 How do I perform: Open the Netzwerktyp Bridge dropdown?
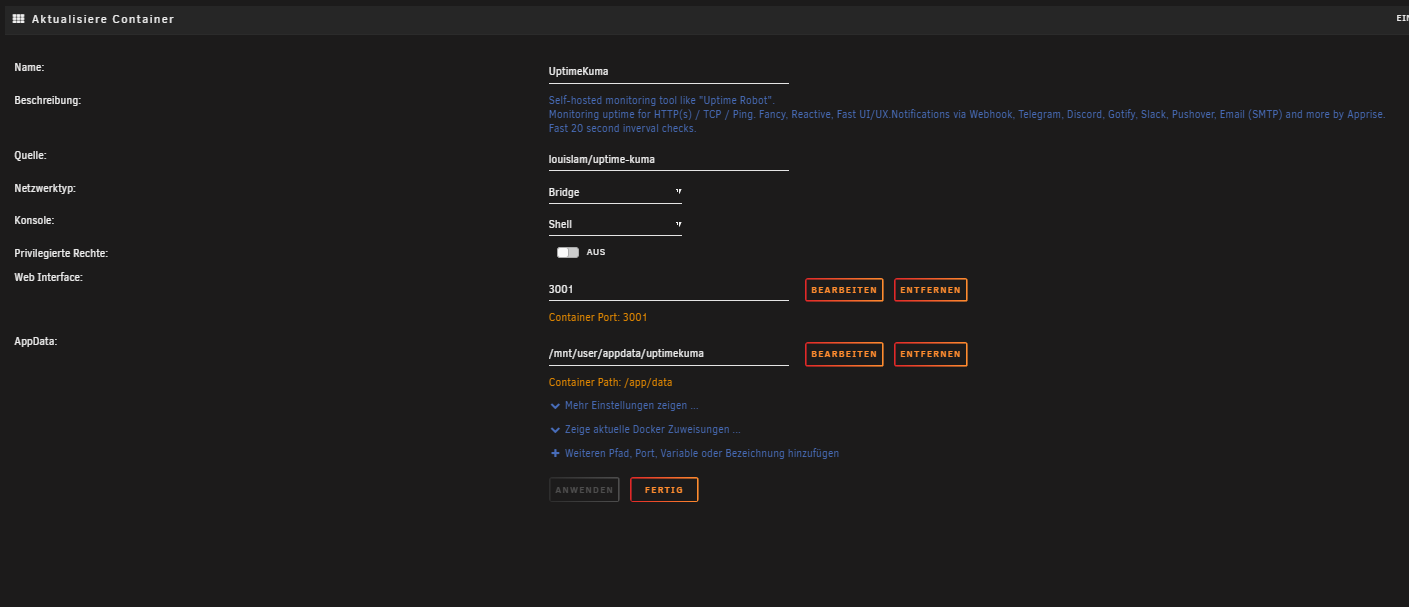coord(615,192)
